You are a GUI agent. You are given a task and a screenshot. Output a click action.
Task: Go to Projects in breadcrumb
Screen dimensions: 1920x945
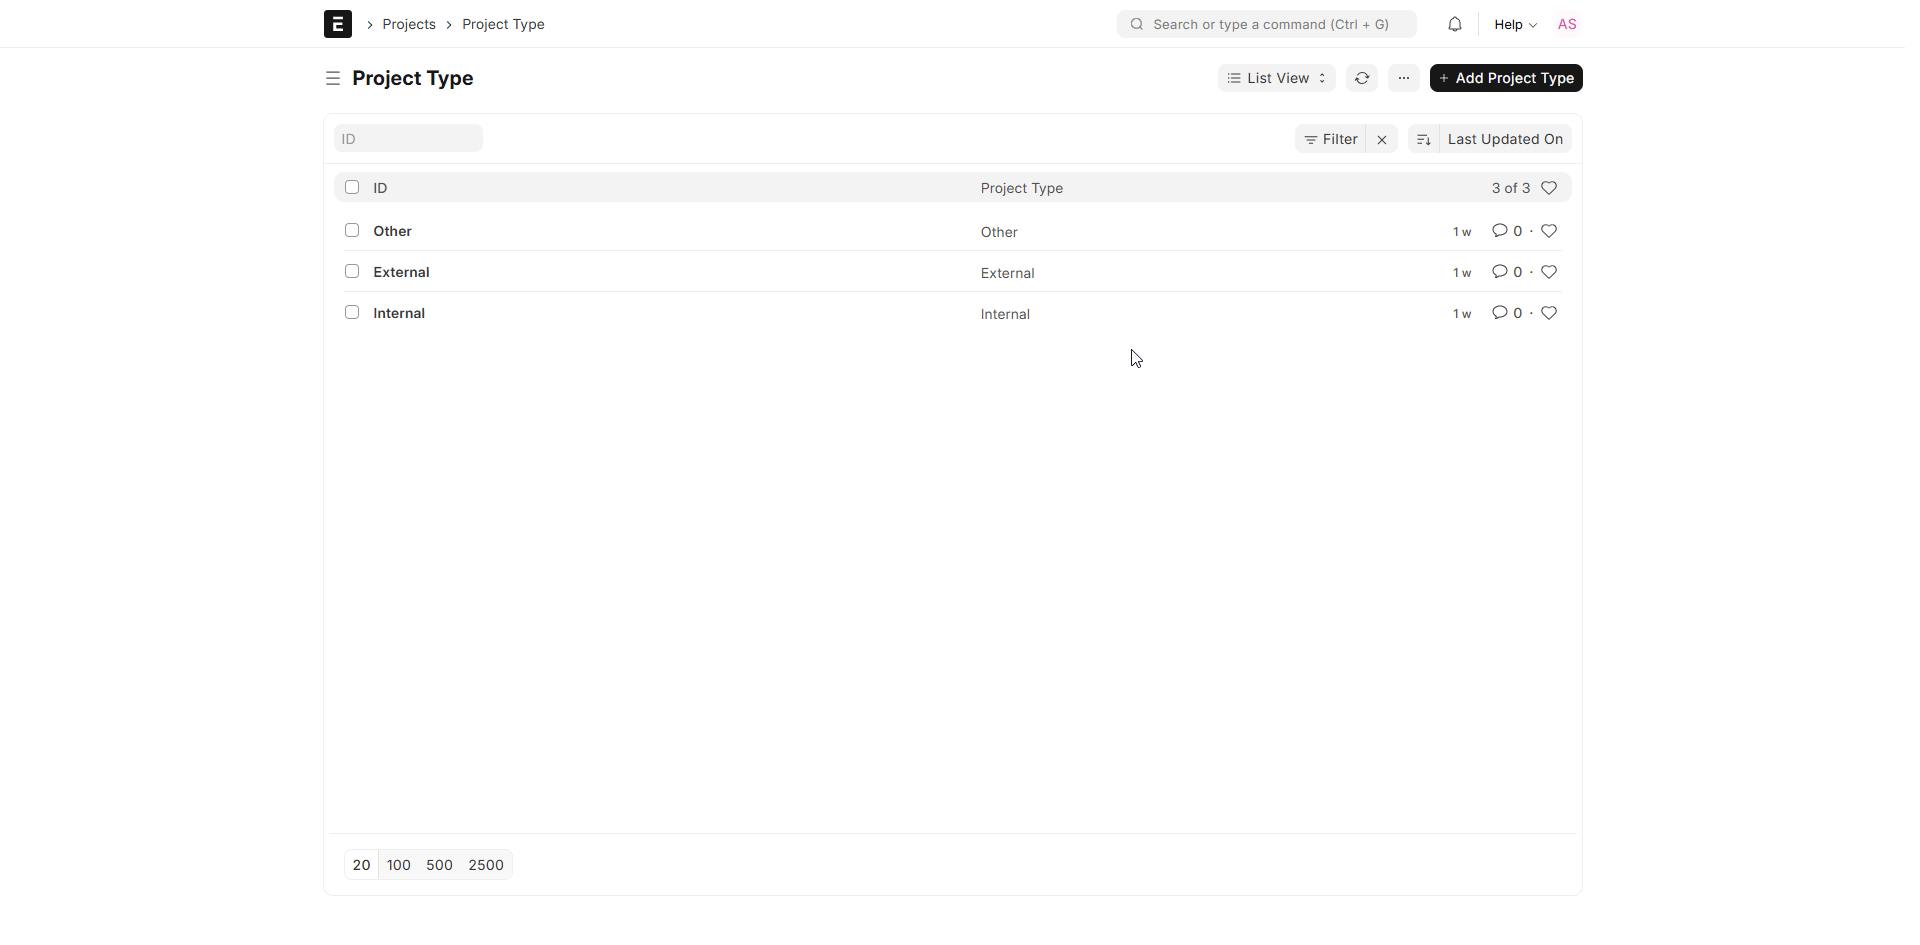point(409,24)
